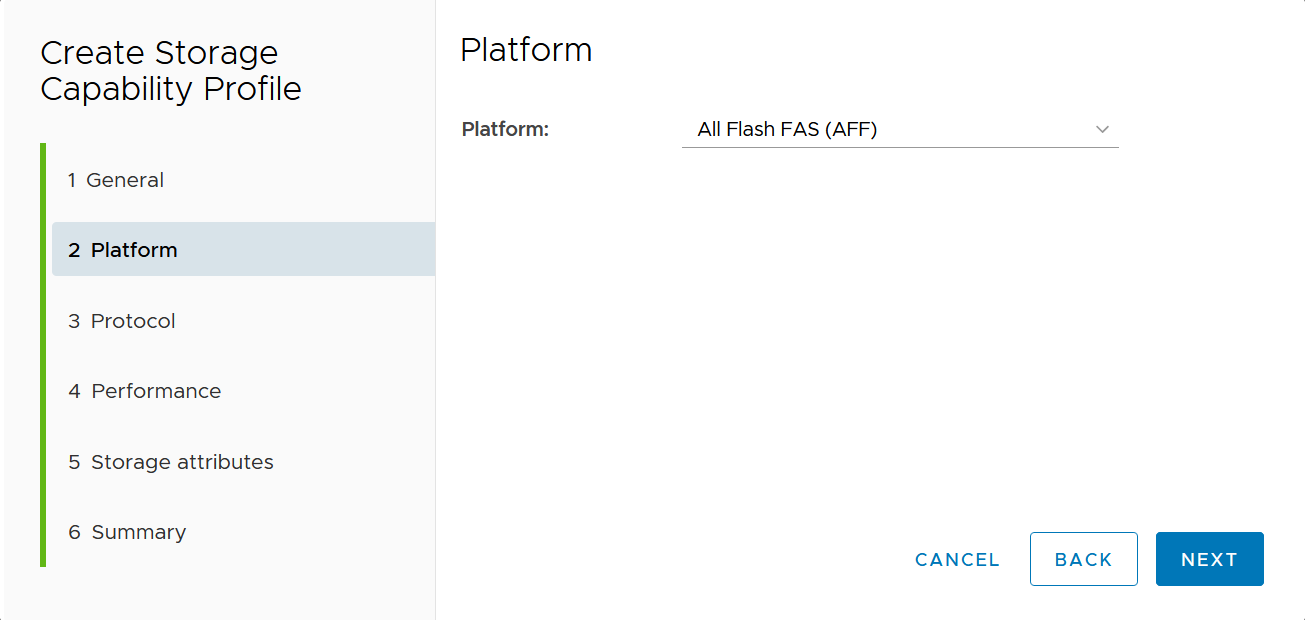Screen dimensions: 1305x620
Task: Click the Create Storage Capability Profile title
Action: click(x=170, y=70)
